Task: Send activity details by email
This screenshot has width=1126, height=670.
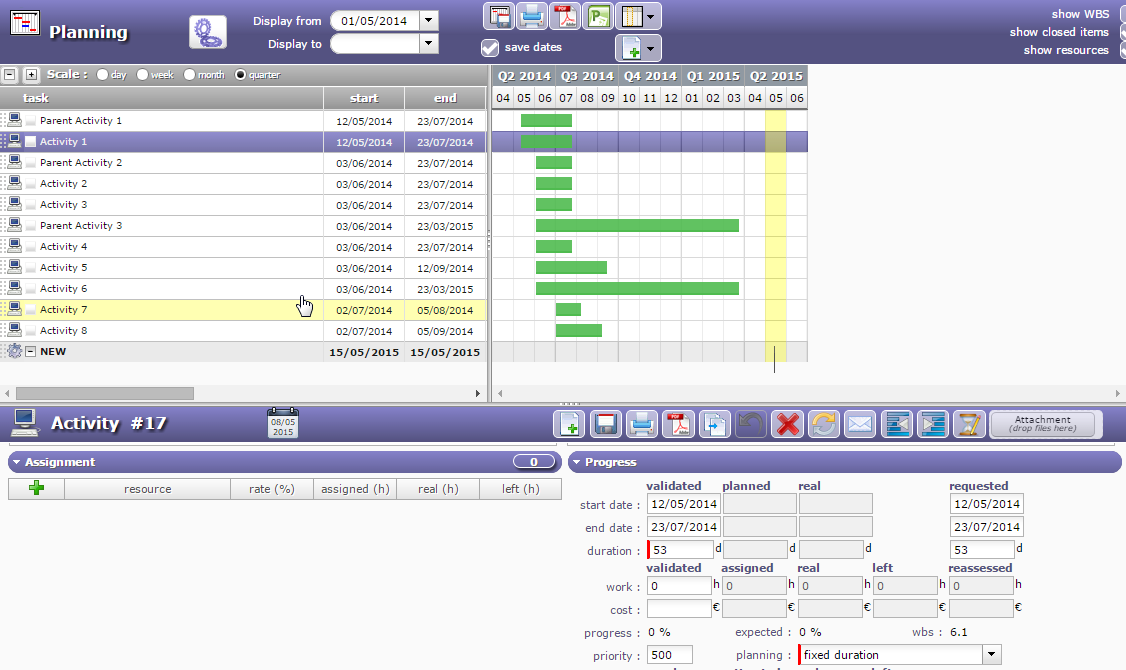Action: [x=860, y=424]
